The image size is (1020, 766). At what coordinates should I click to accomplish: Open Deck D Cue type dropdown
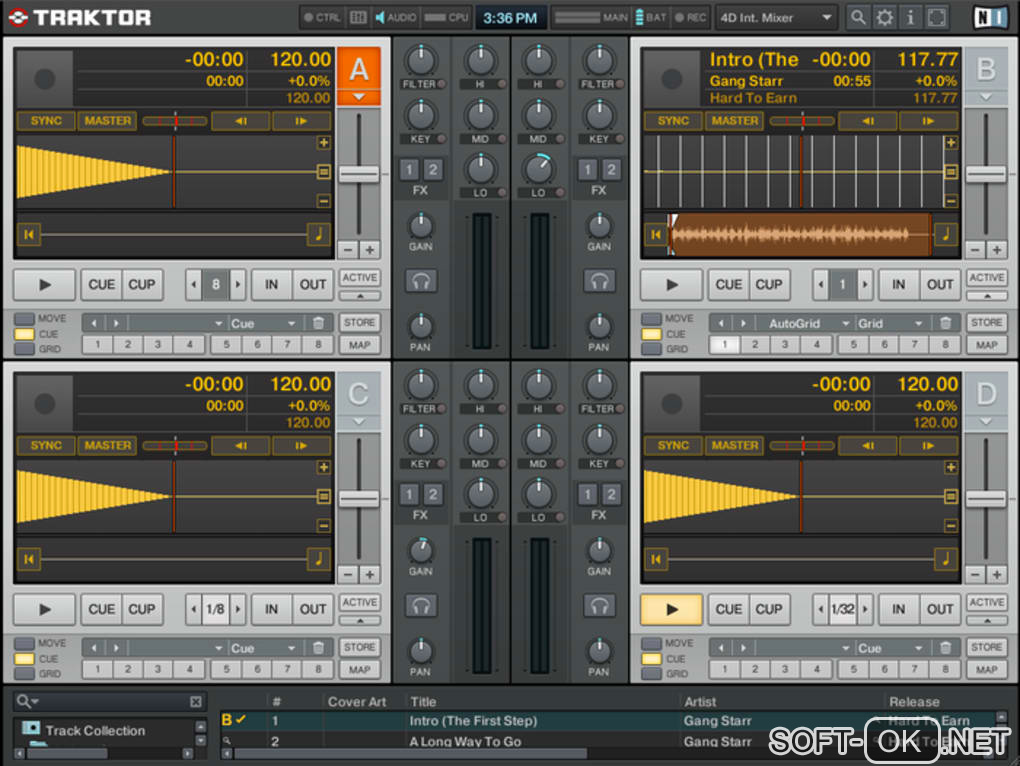point(891,648)
